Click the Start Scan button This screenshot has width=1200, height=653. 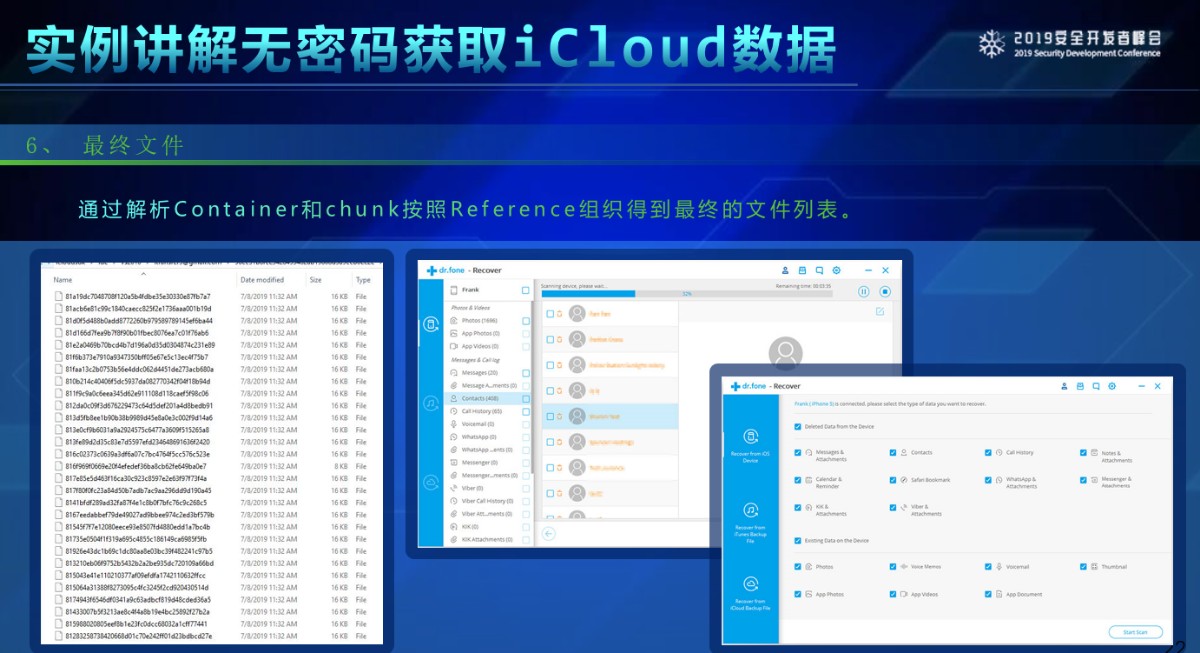click(x=1135, y=631)
